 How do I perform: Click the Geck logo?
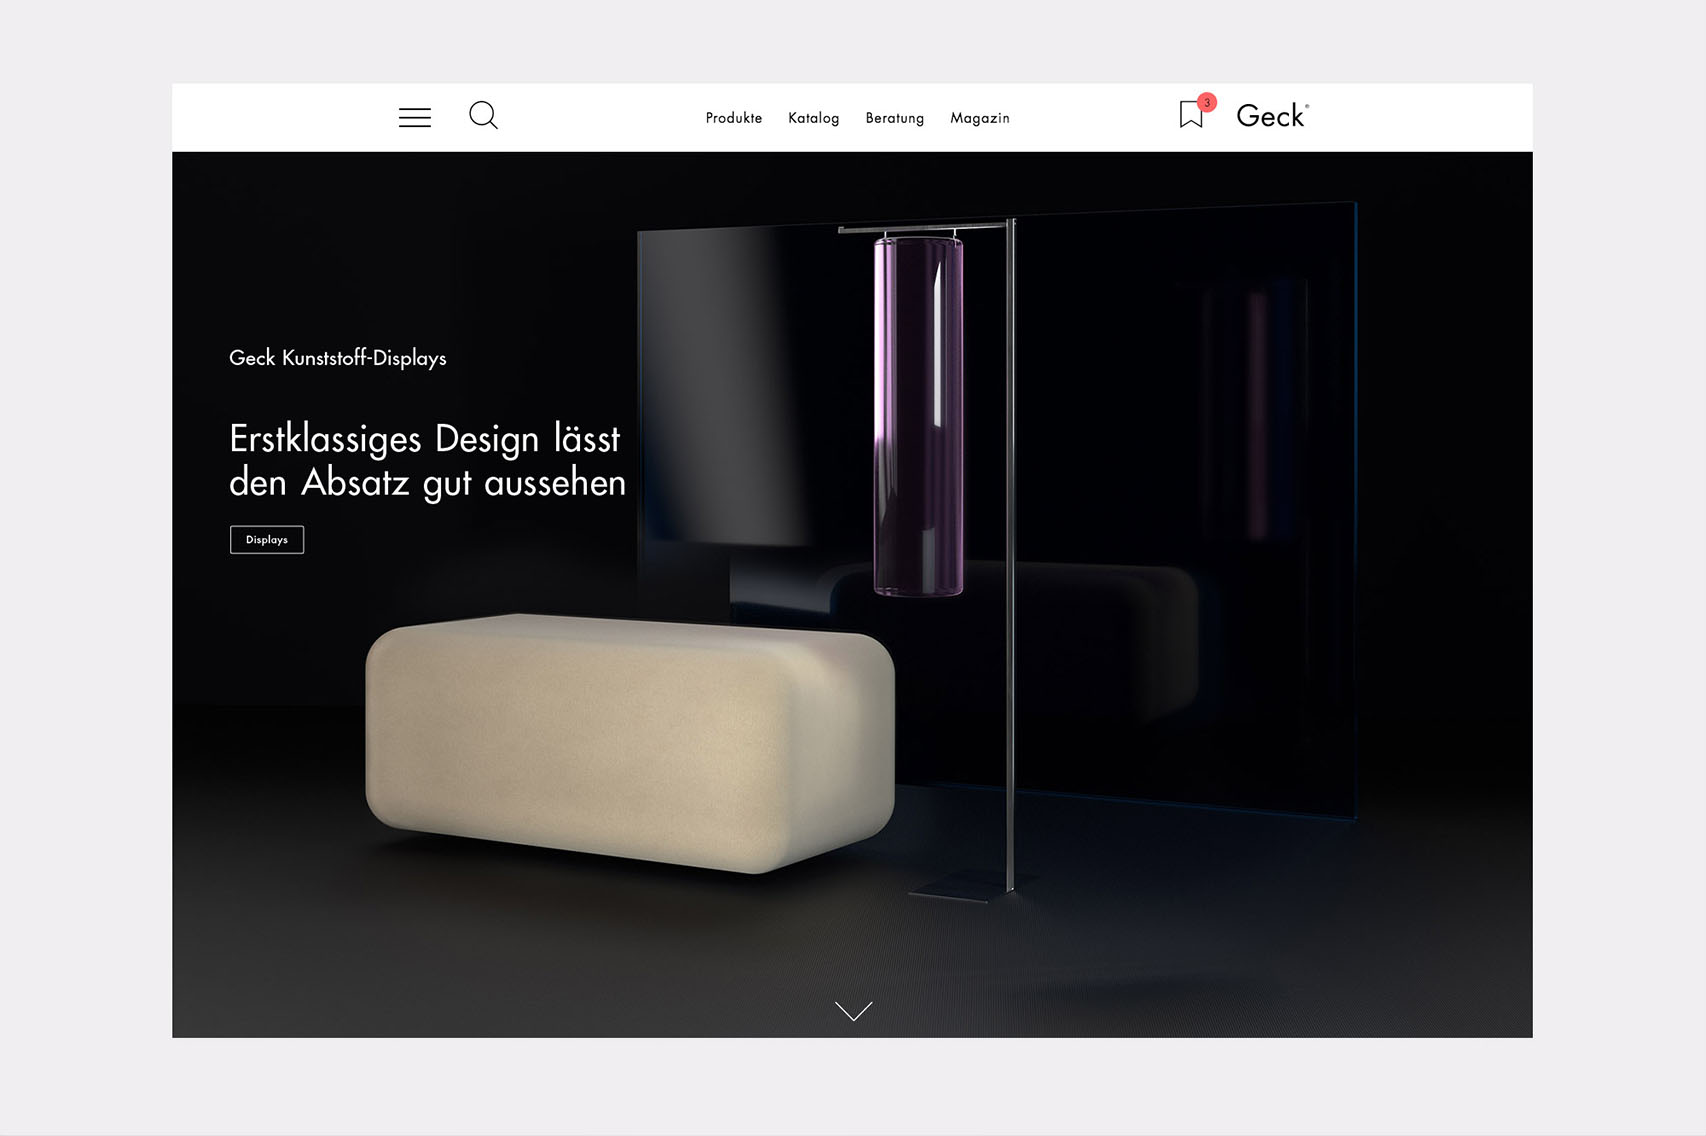1272,116
